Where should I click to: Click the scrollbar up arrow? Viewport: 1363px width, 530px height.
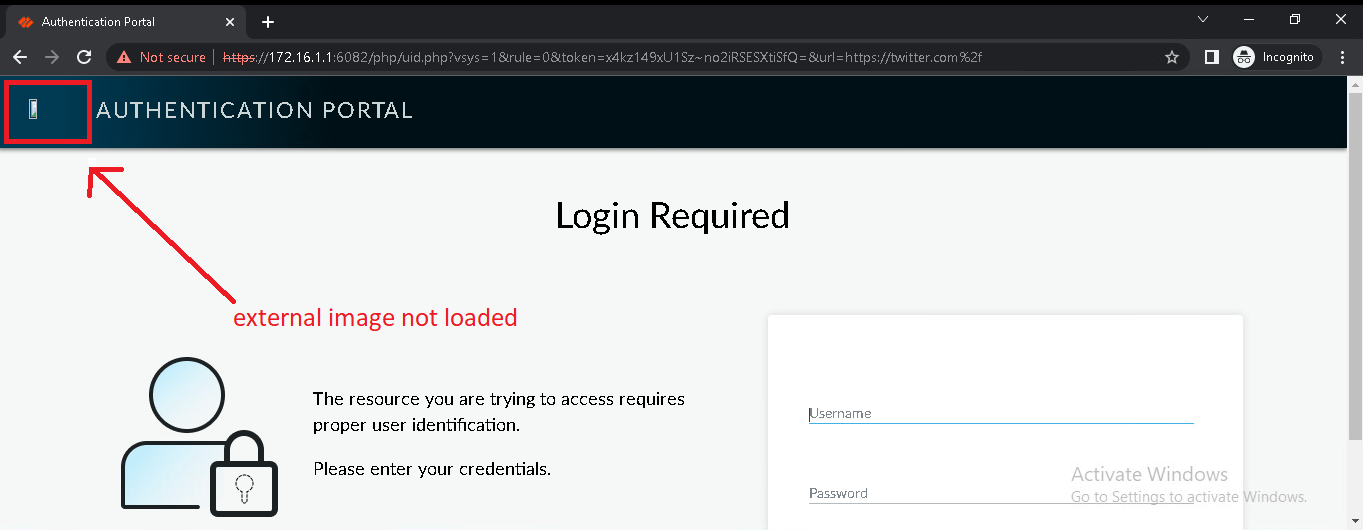[x=1355, y=84]
